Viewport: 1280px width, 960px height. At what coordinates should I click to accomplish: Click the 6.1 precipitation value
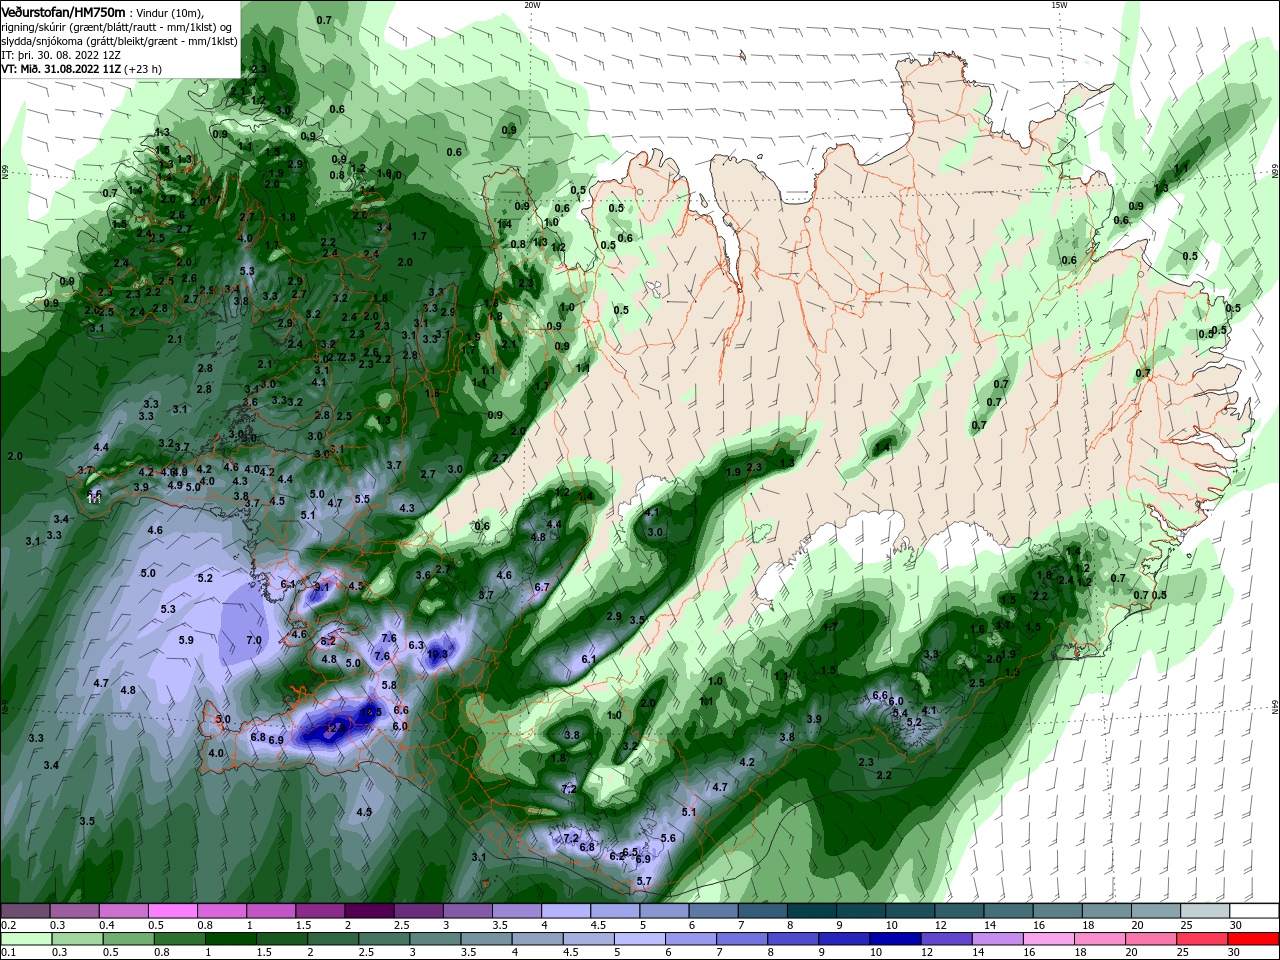coord(589,660)
